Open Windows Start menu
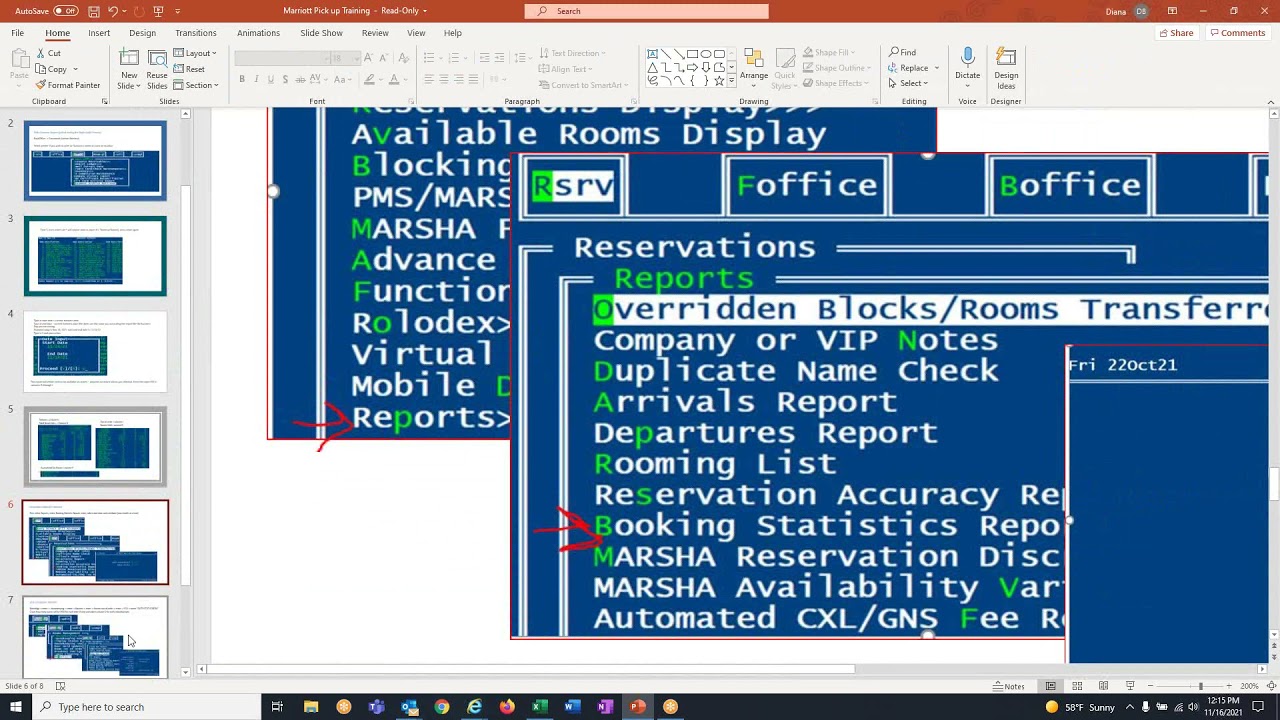The image size is (1280, 720). (x=16, y=707)
